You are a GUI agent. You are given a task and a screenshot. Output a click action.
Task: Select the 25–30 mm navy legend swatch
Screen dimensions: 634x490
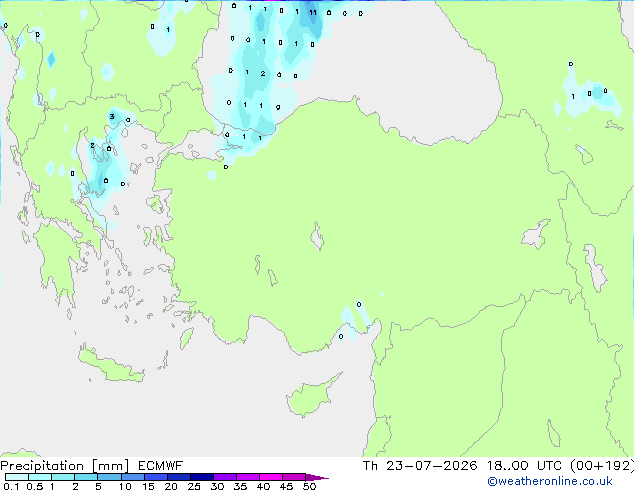[x=201, y=477]
